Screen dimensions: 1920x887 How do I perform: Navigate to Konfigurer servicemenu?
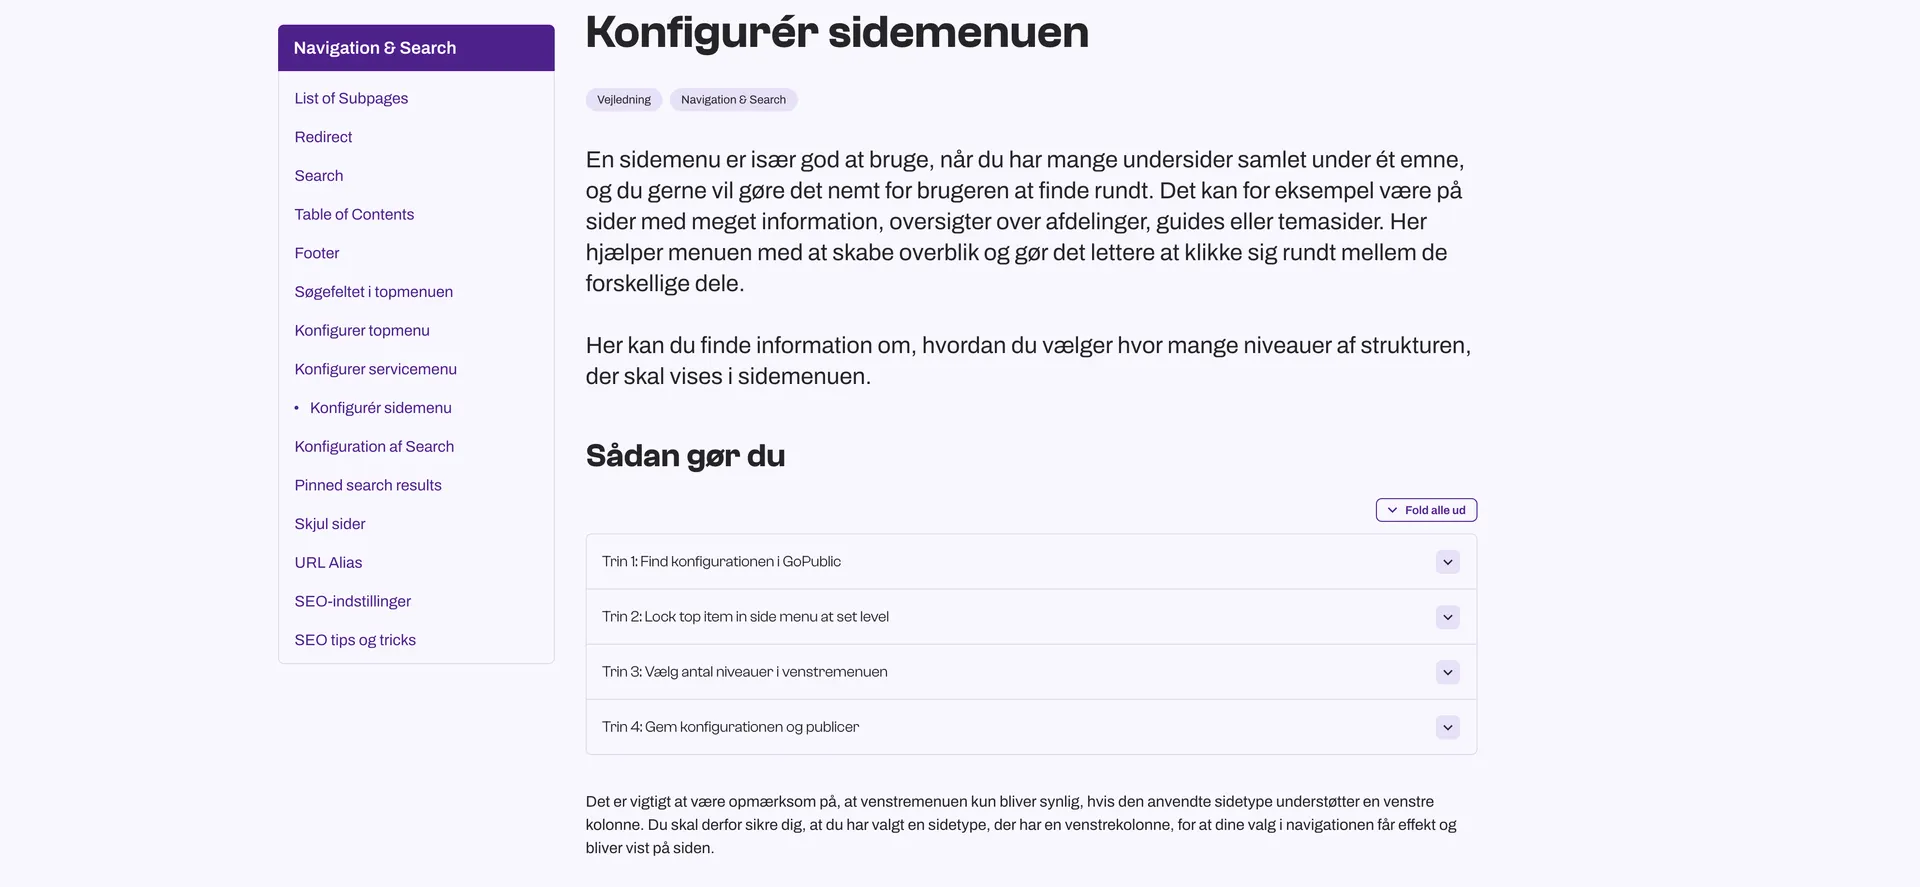tap(375, 369)
